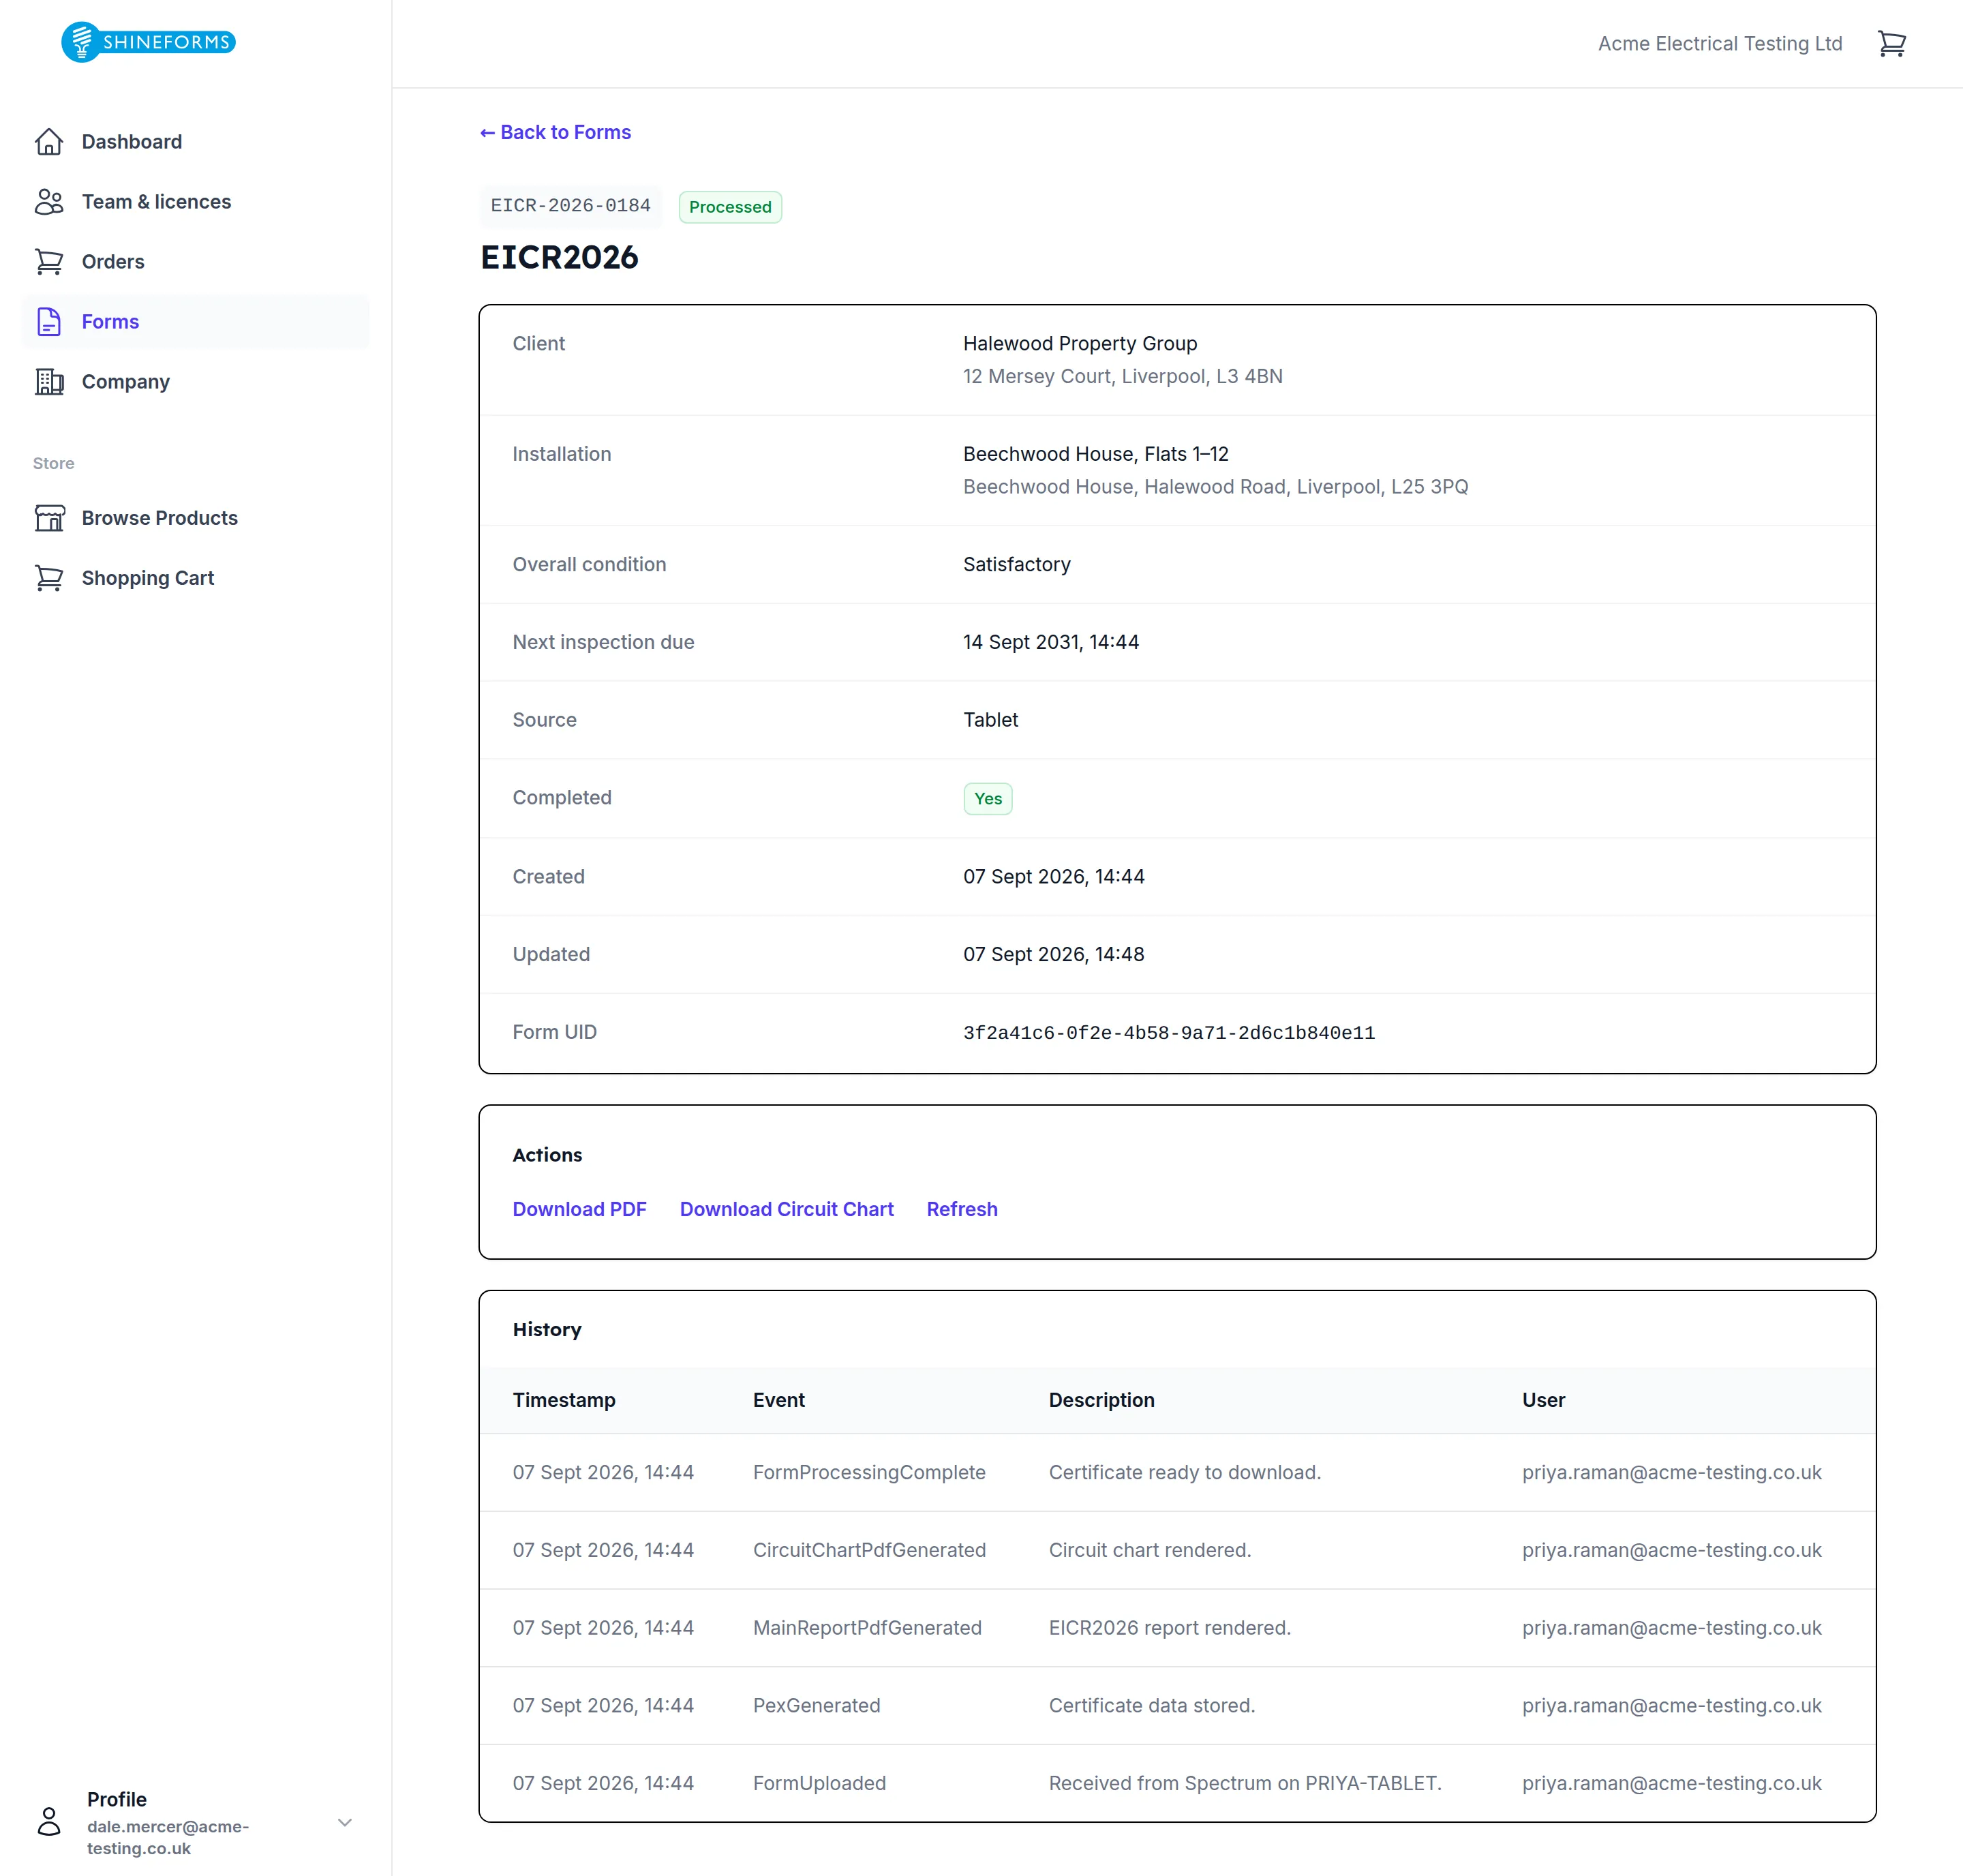Click the Shopping Cart sidebar icon
Viewport: 1963px width, 1876px height.
(49, 578)
